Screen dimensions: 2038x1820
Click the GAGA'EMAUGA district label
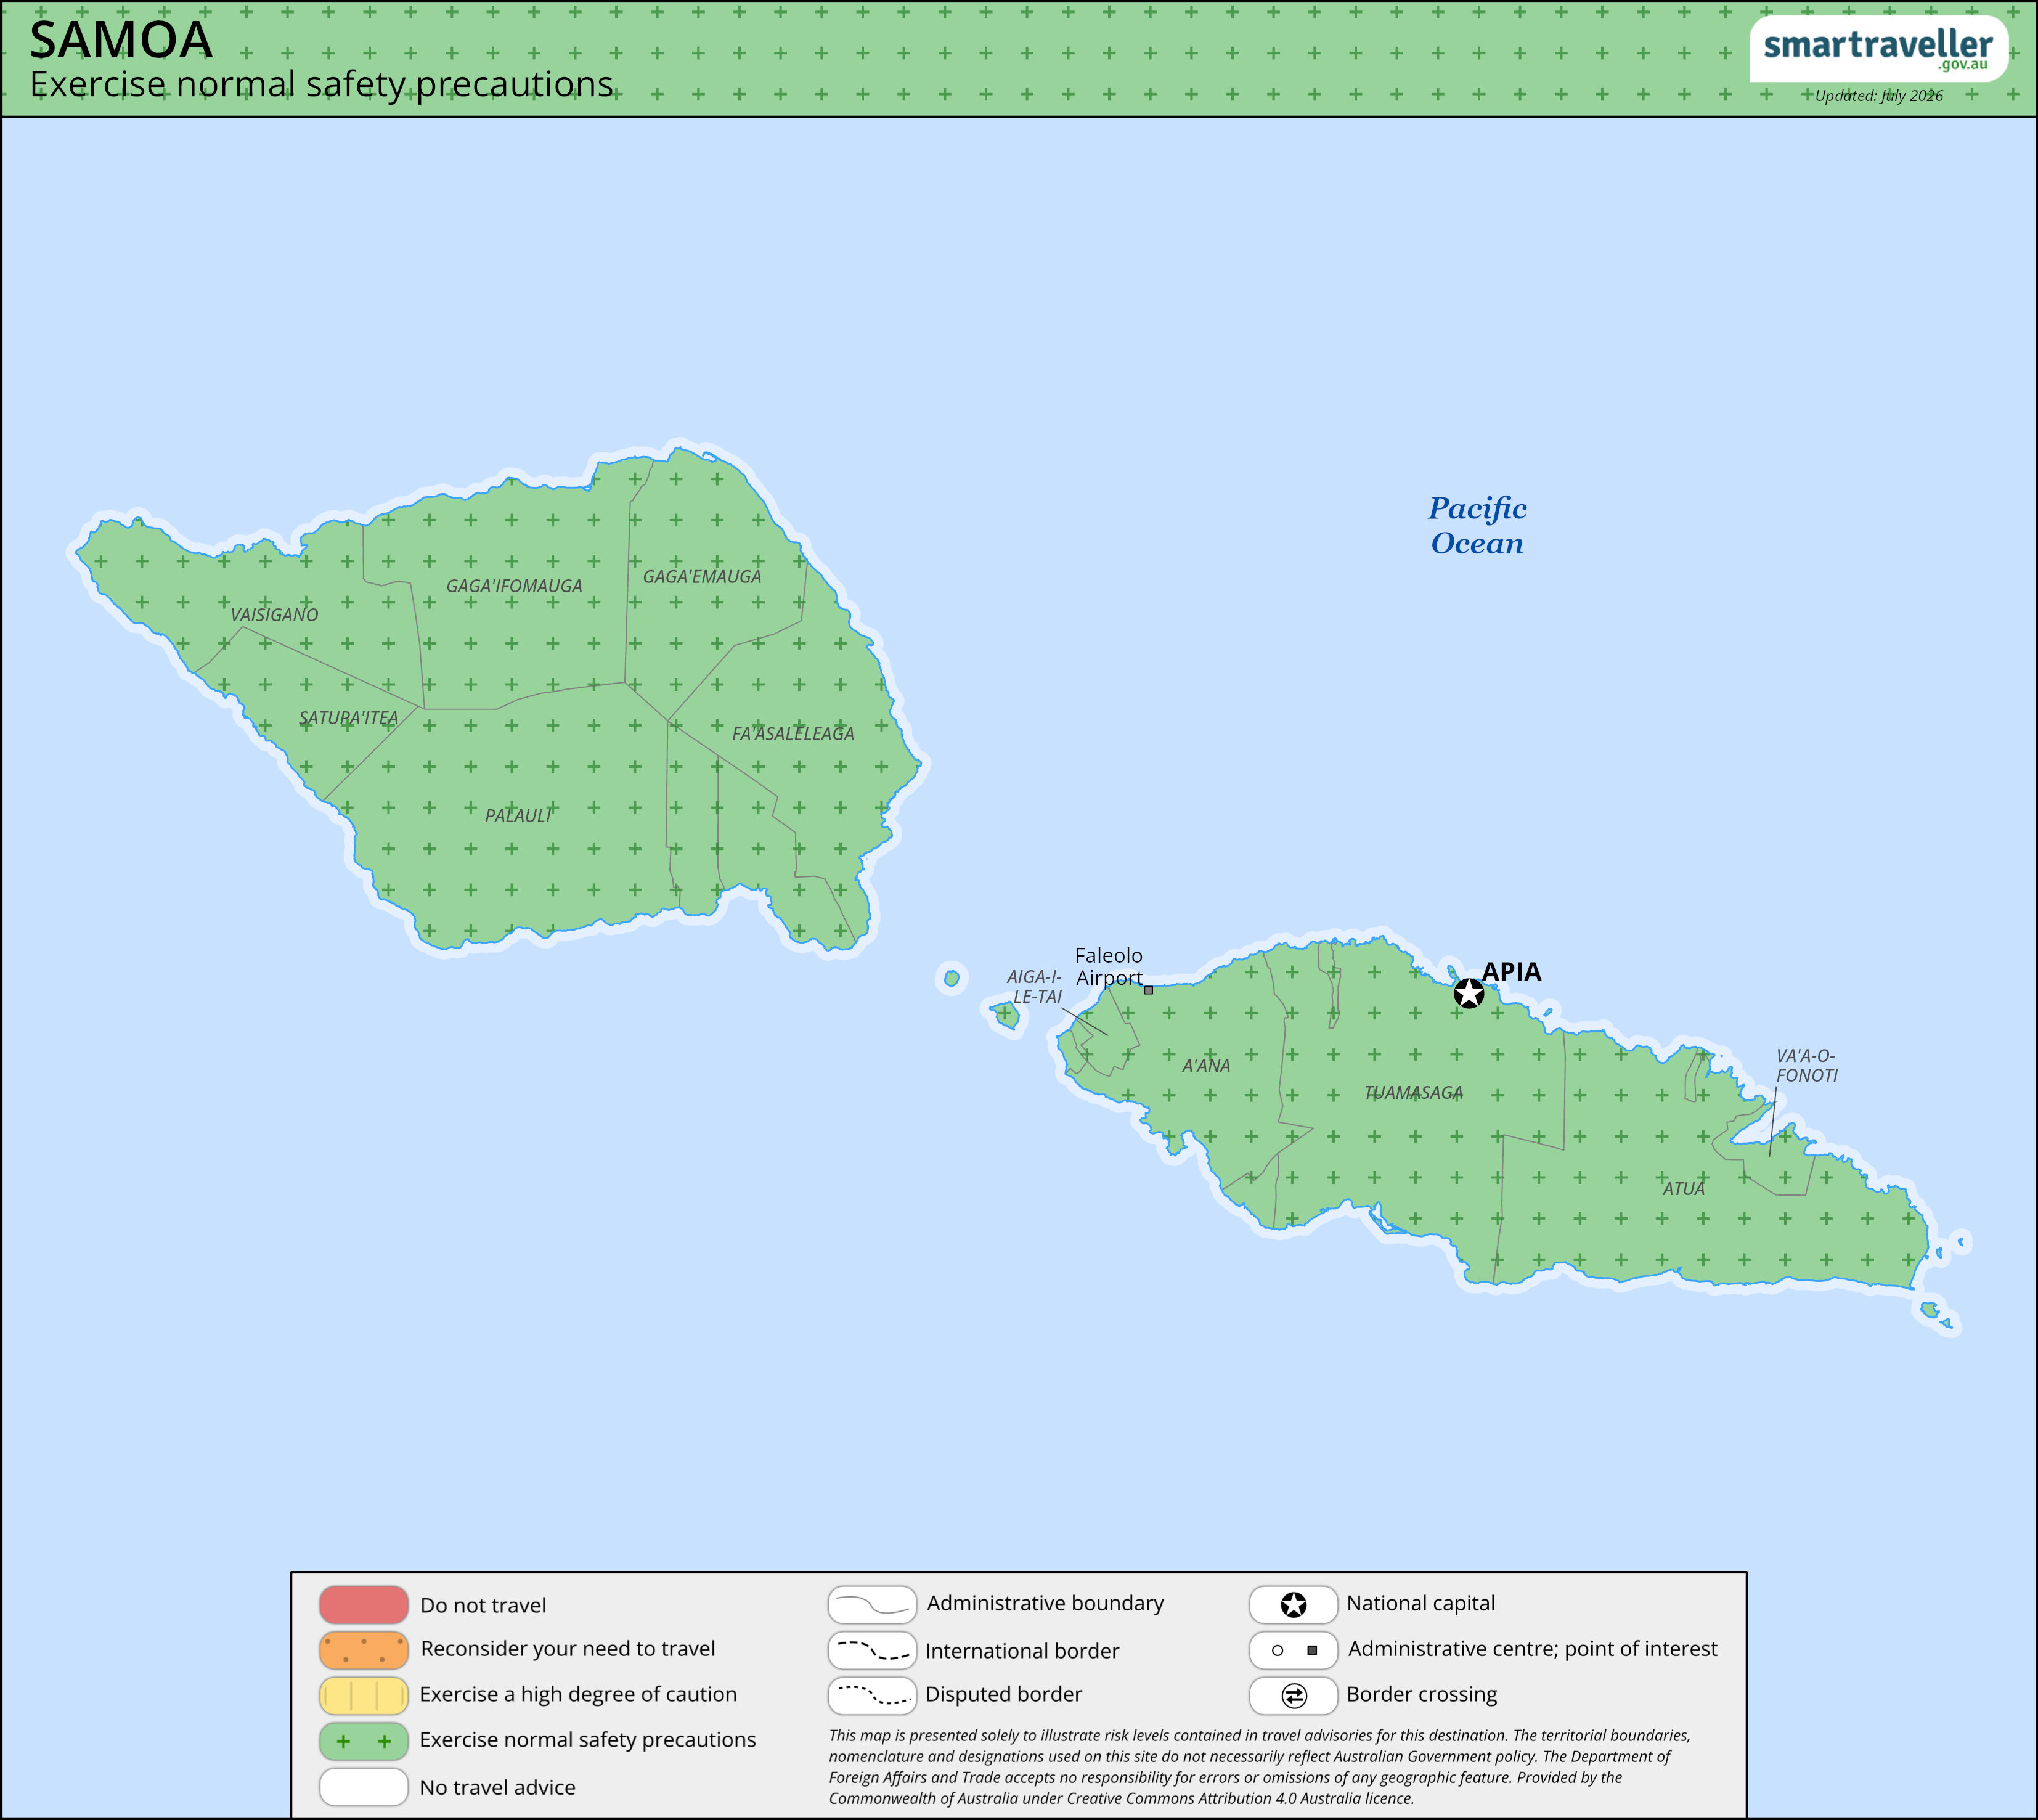click(702, 577)
